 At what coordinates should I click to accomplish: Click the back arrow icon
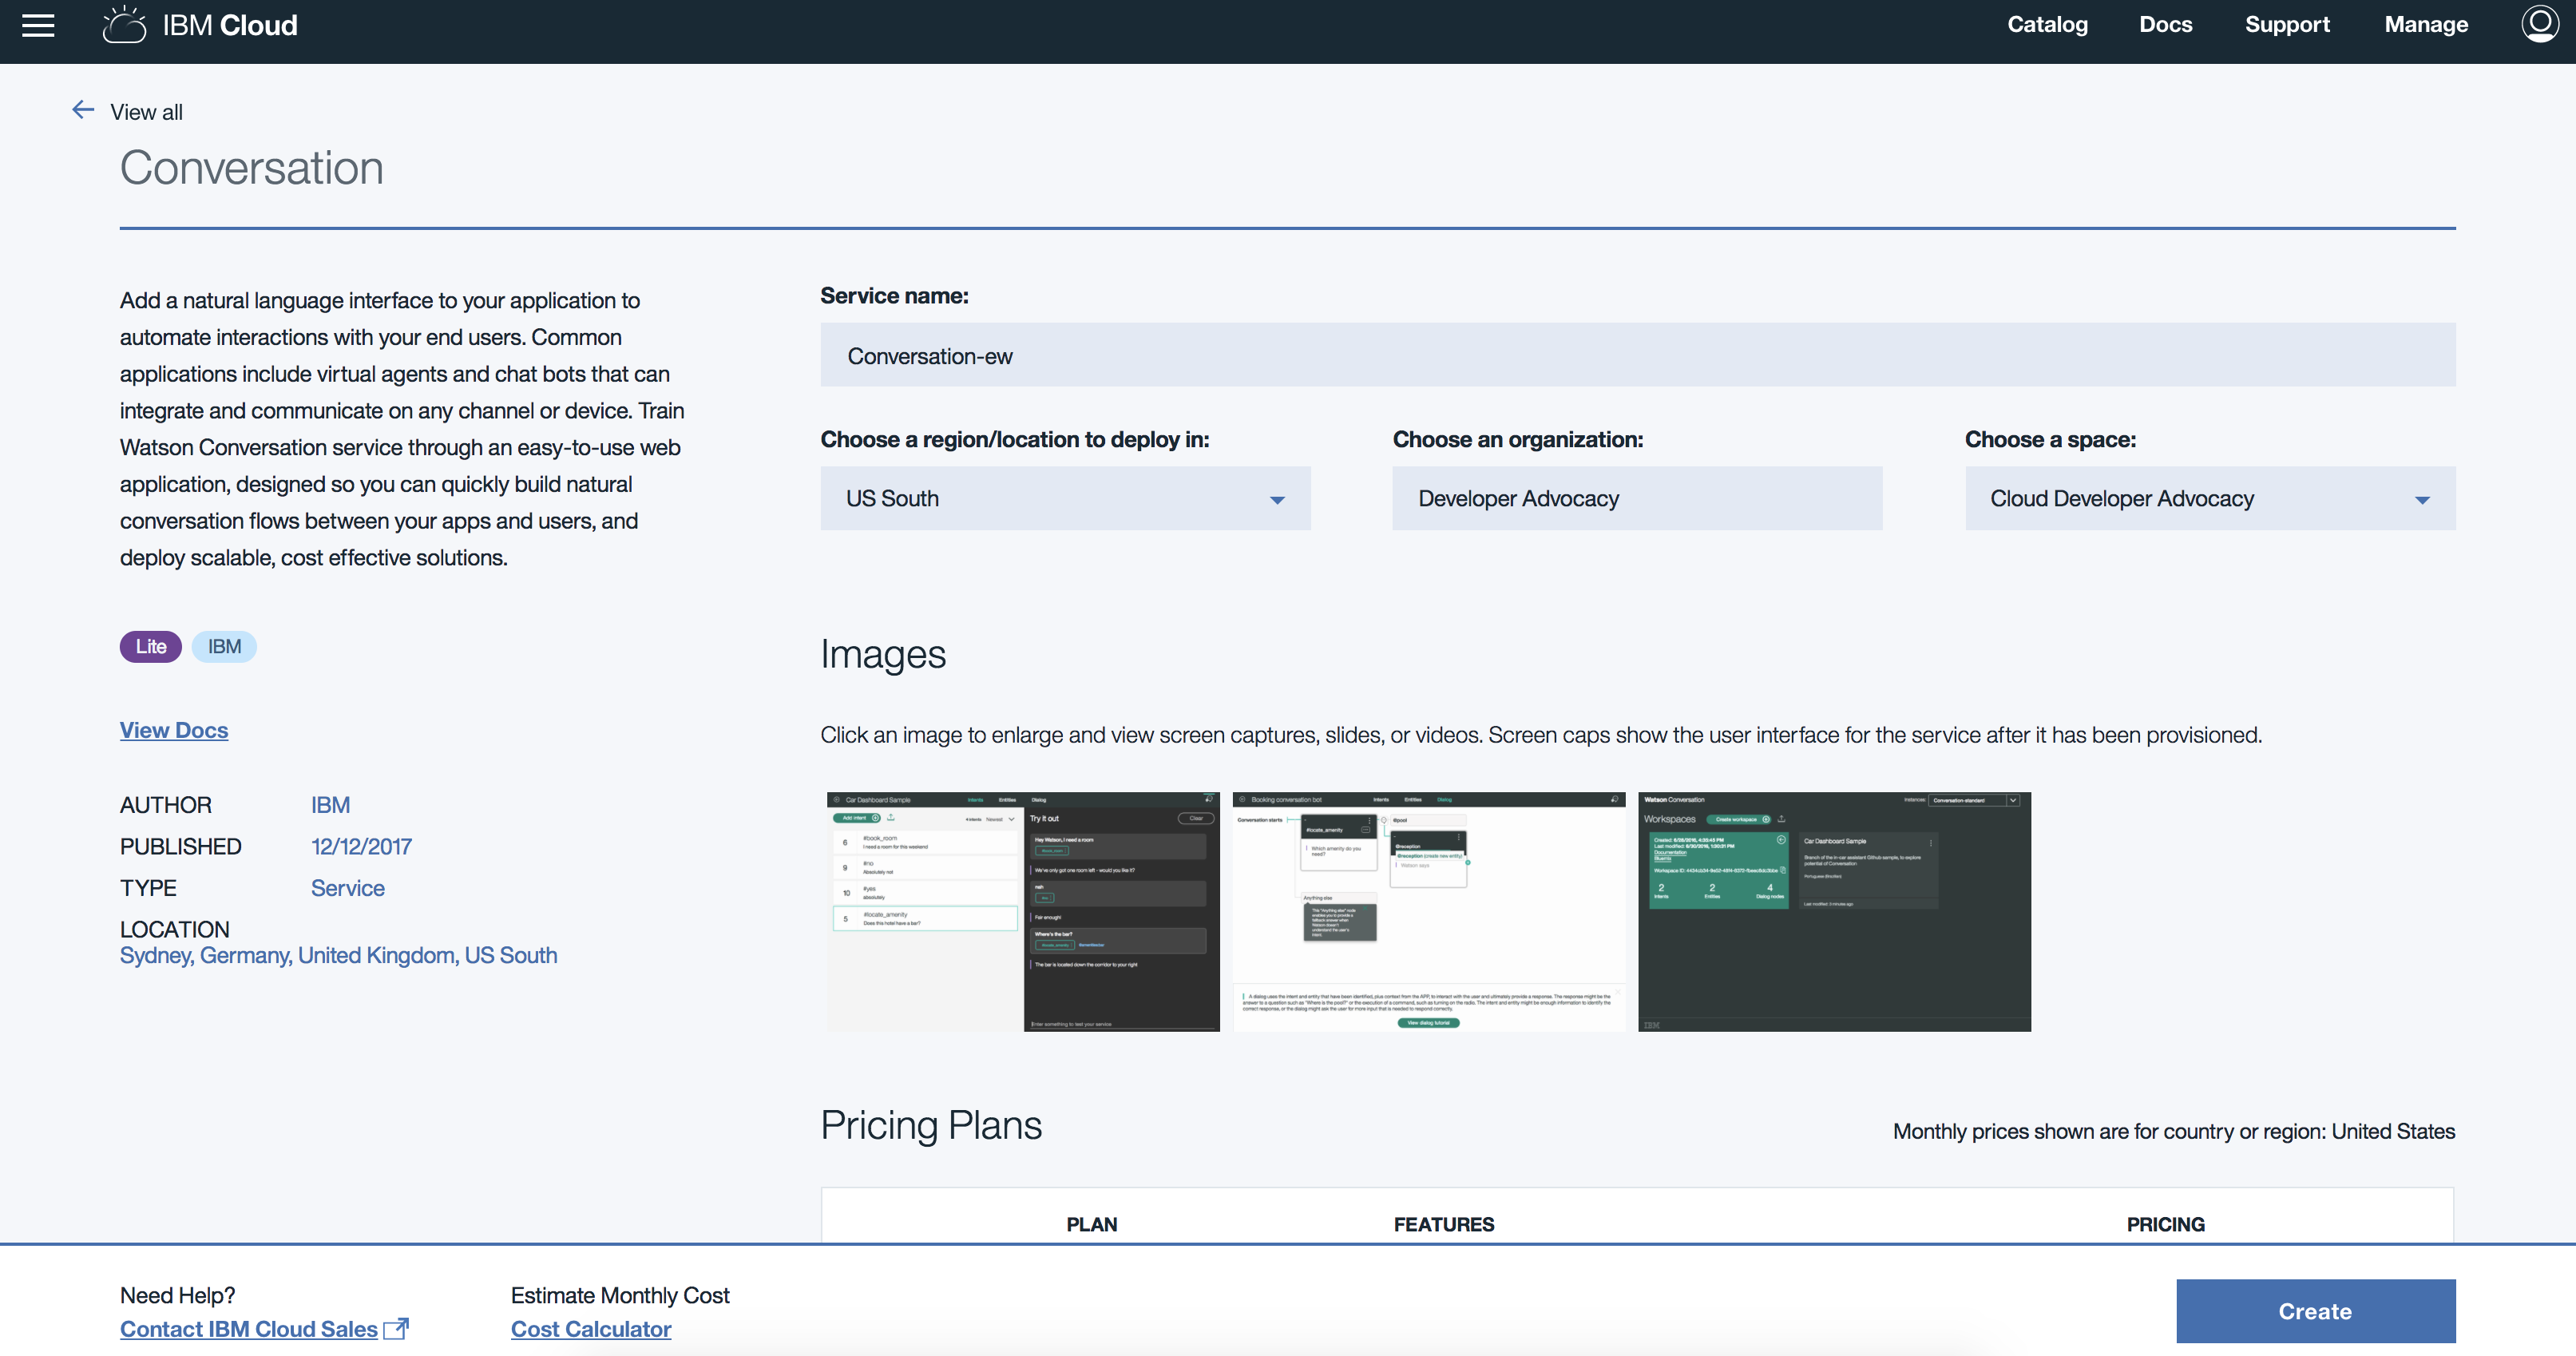click(x=80, y=111)
